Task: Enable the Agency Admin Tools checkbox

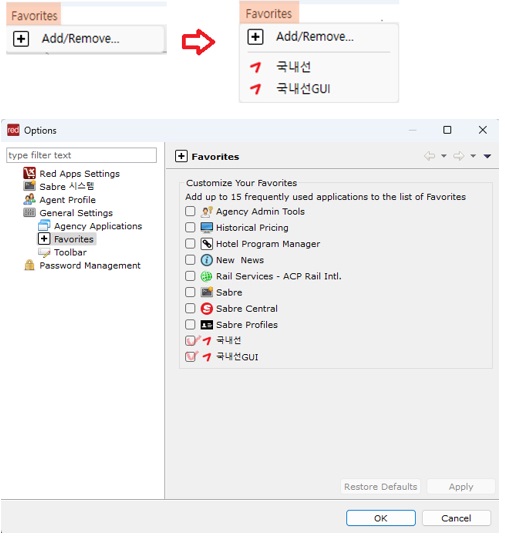Action: coord(190,211)
